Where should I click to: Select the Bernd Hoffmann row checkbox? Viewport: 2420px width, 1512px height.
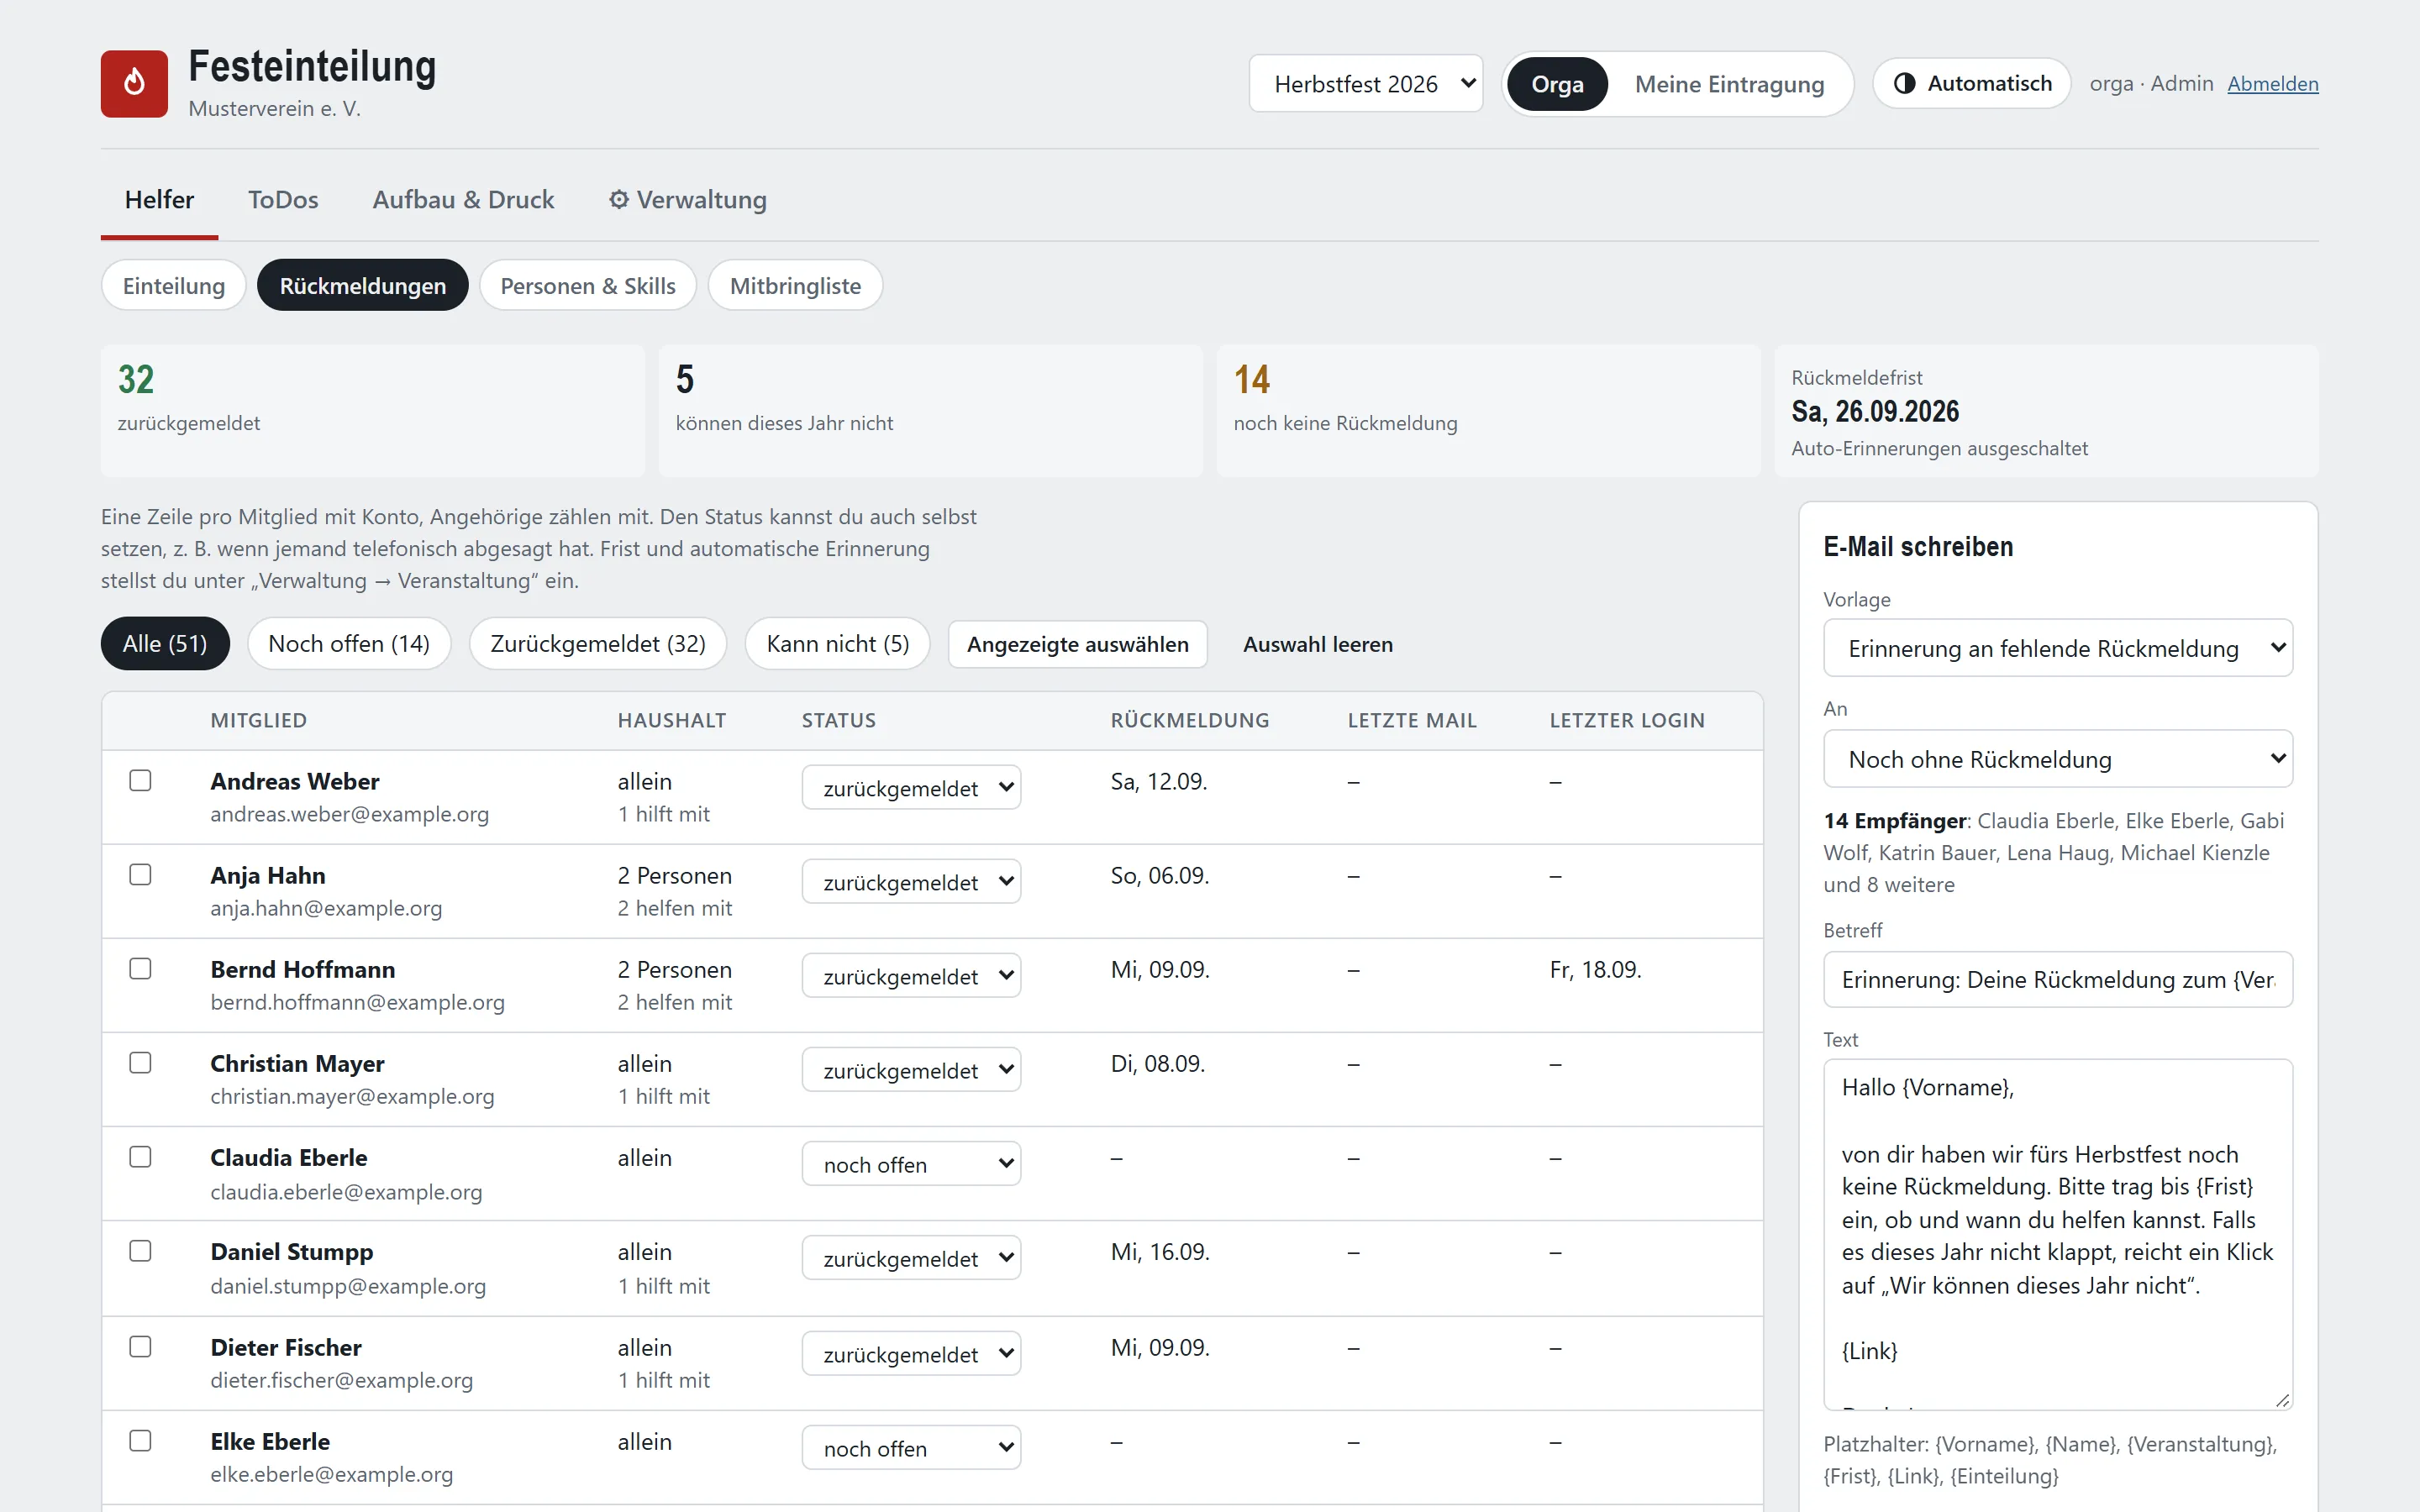pos(140,969)
